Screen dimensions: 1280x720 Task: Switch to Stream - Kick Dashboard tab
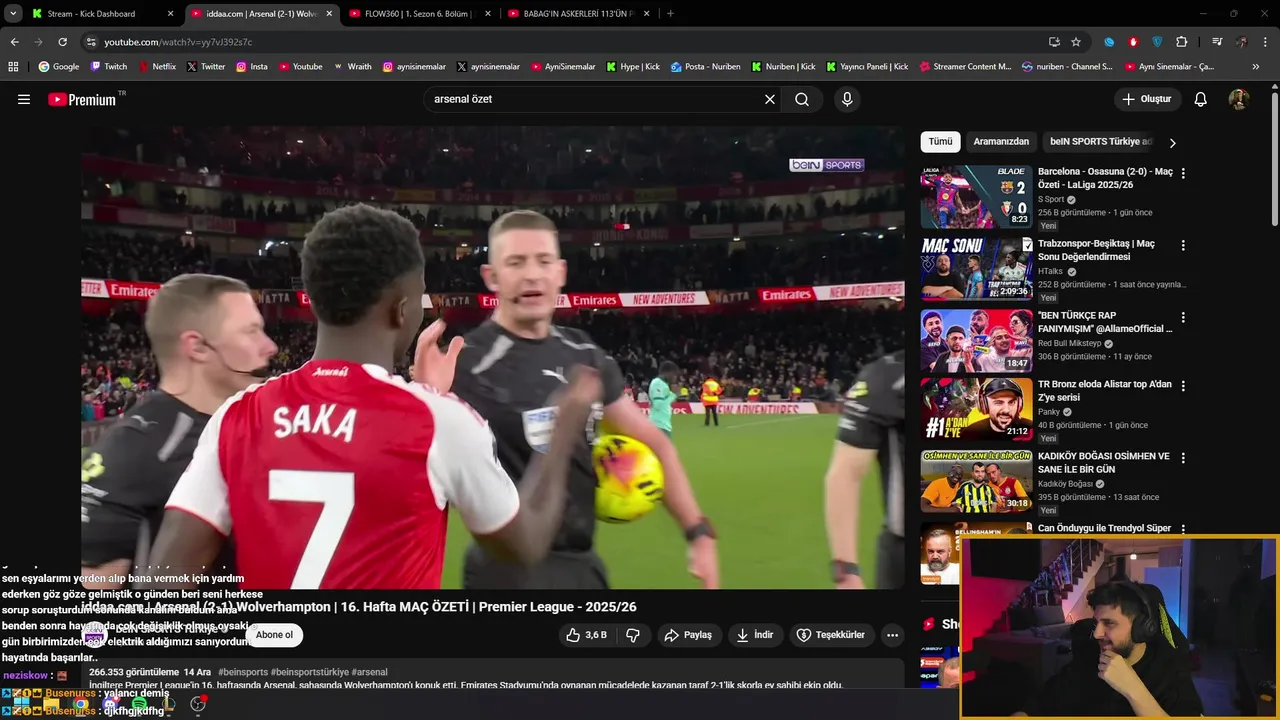(101, 14)
